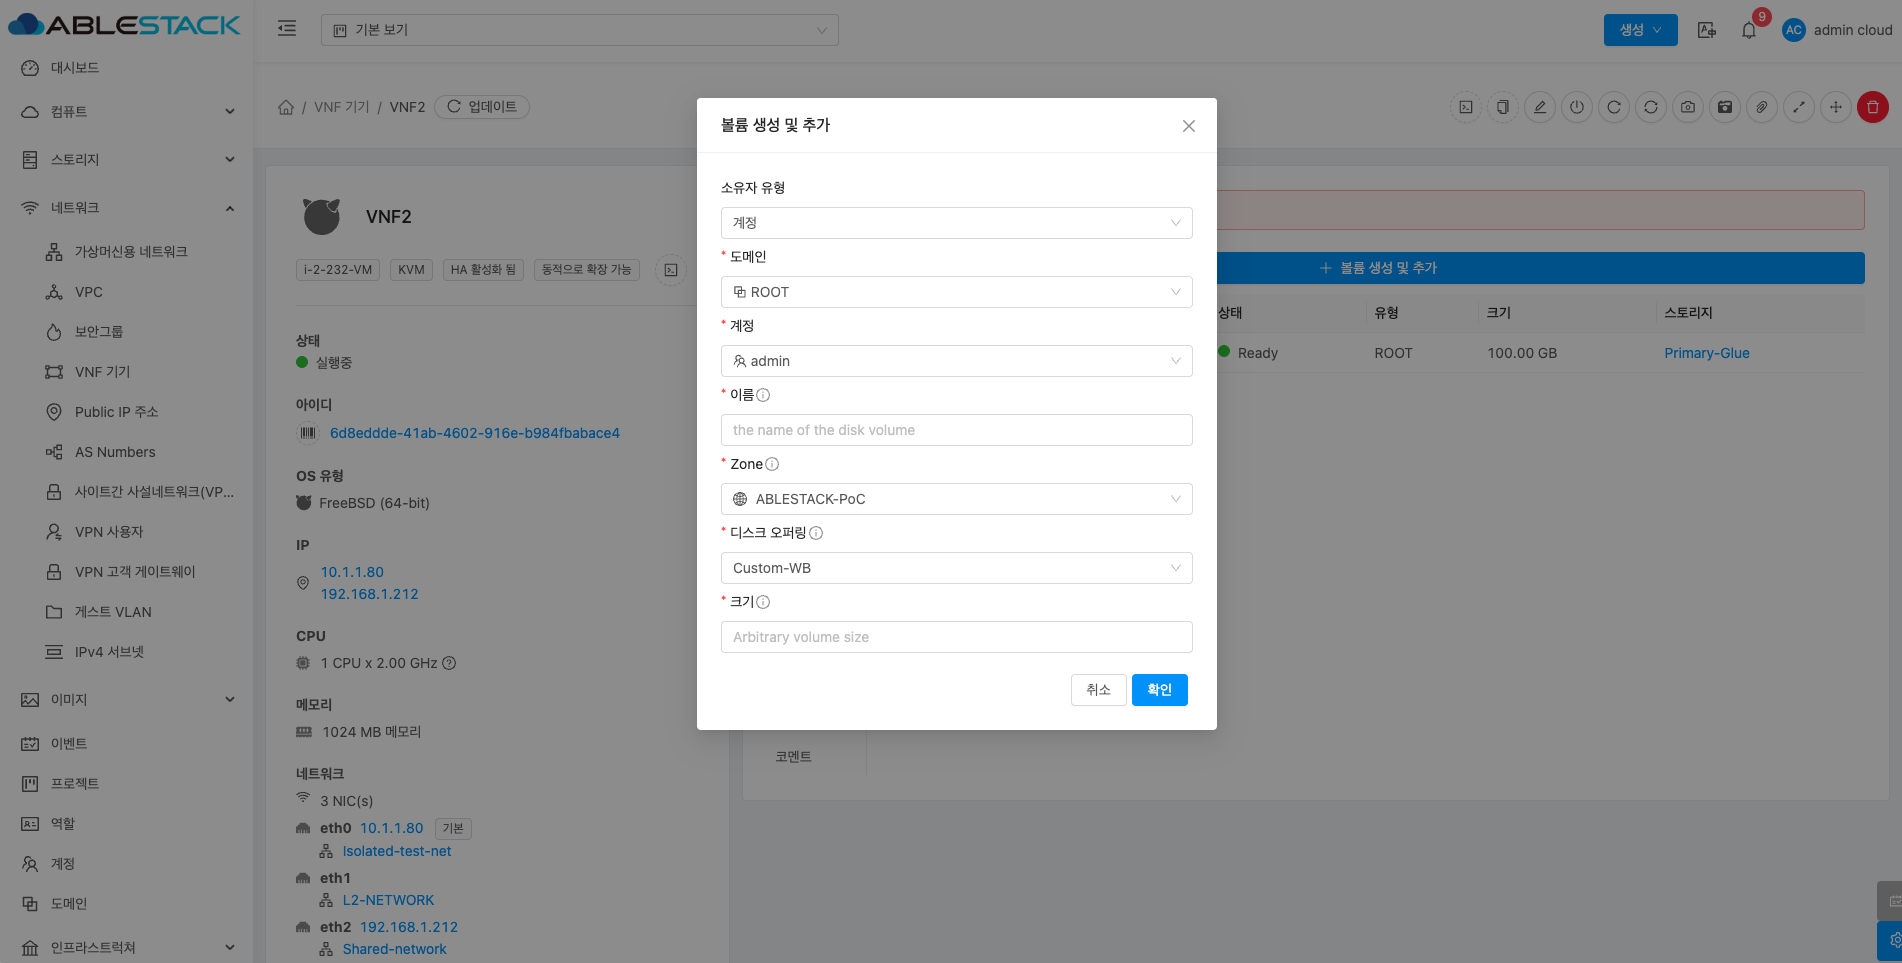
Task: Click the four-way arrows migrate icon
Action: pyautogui.click(x=1836, y=107)
